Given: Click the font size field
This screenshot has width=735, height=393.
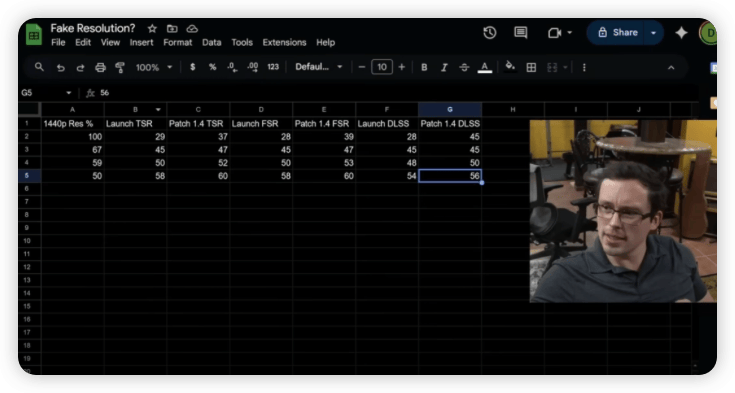Looking at the screenshot, I should 382,67.
